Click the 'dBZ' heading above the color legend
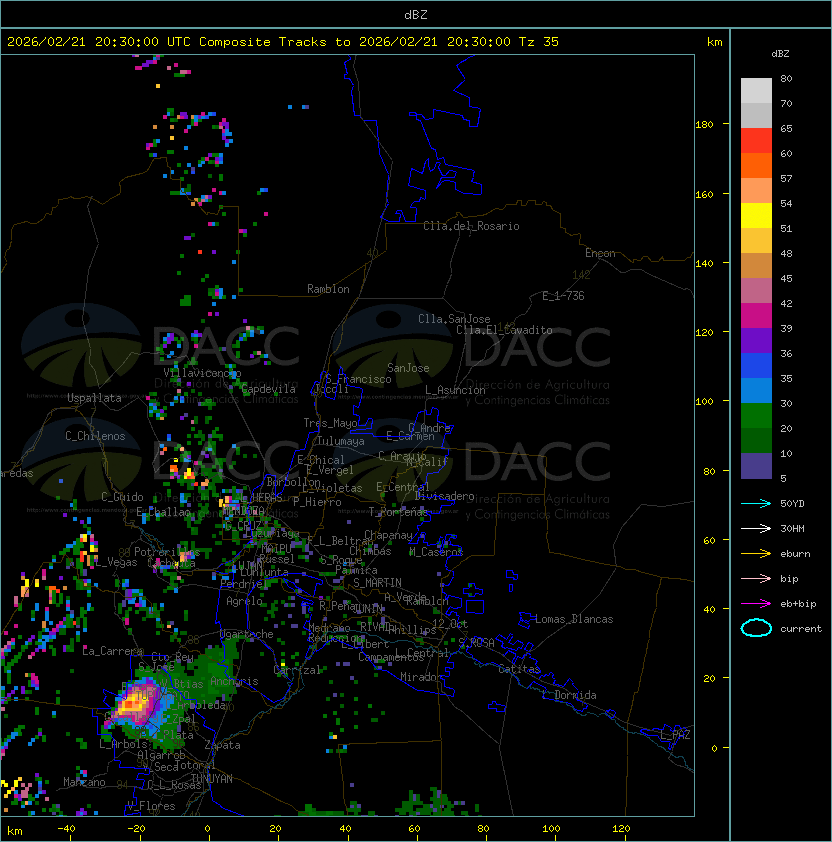 point(780,54)
